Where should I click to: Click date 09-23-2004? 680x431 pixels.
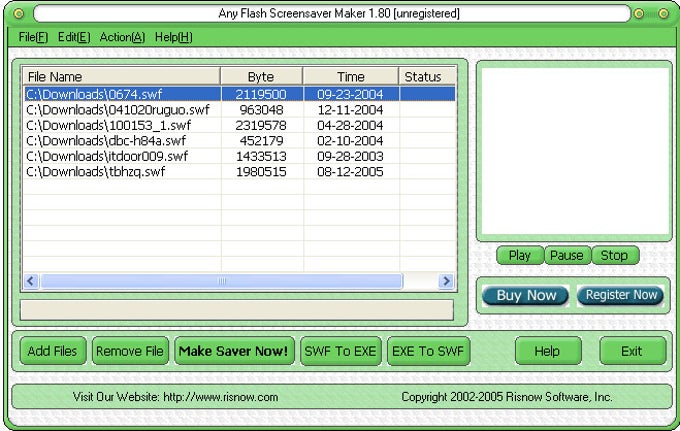(x=350, y=94)
